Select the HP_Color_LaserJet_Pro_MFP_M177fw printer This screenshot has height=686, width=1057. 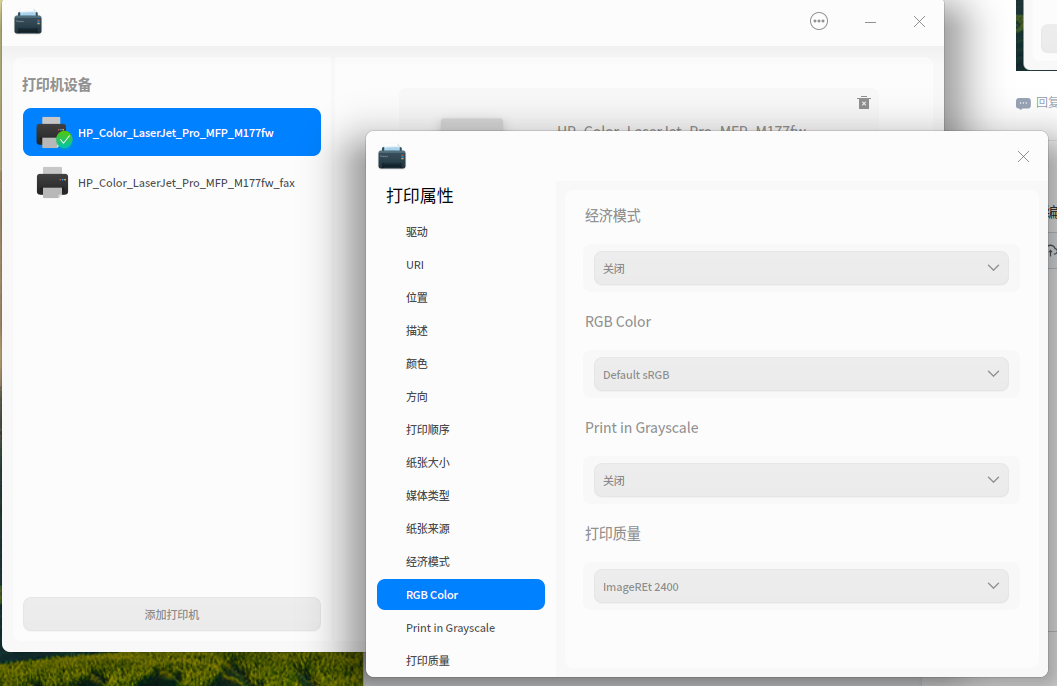click(172, 132)
